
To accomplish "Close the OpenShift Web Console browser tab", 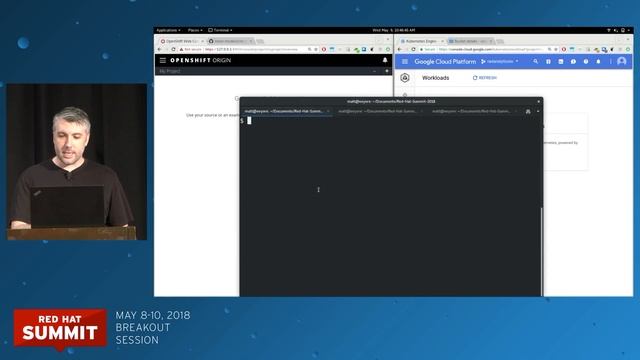I will click(202, 41).
